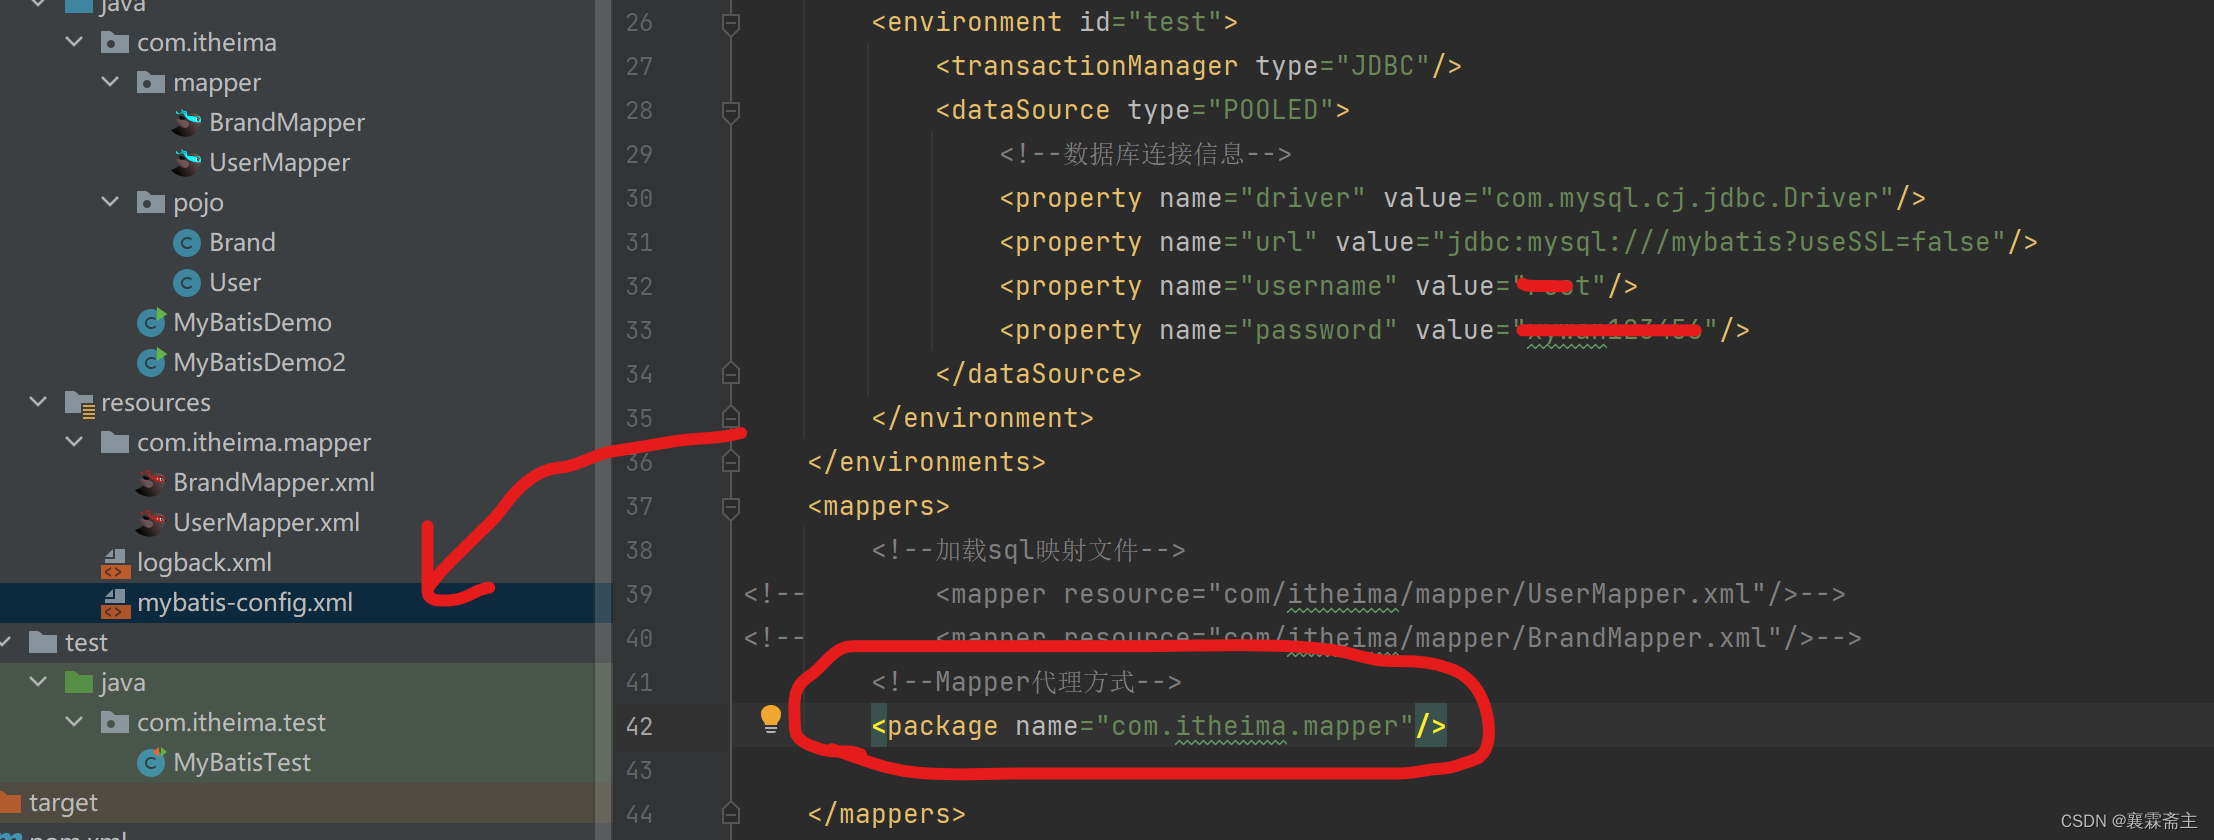
Task: Click the Mapper代理方式 comment
Action: click(x=1026, y=682)
